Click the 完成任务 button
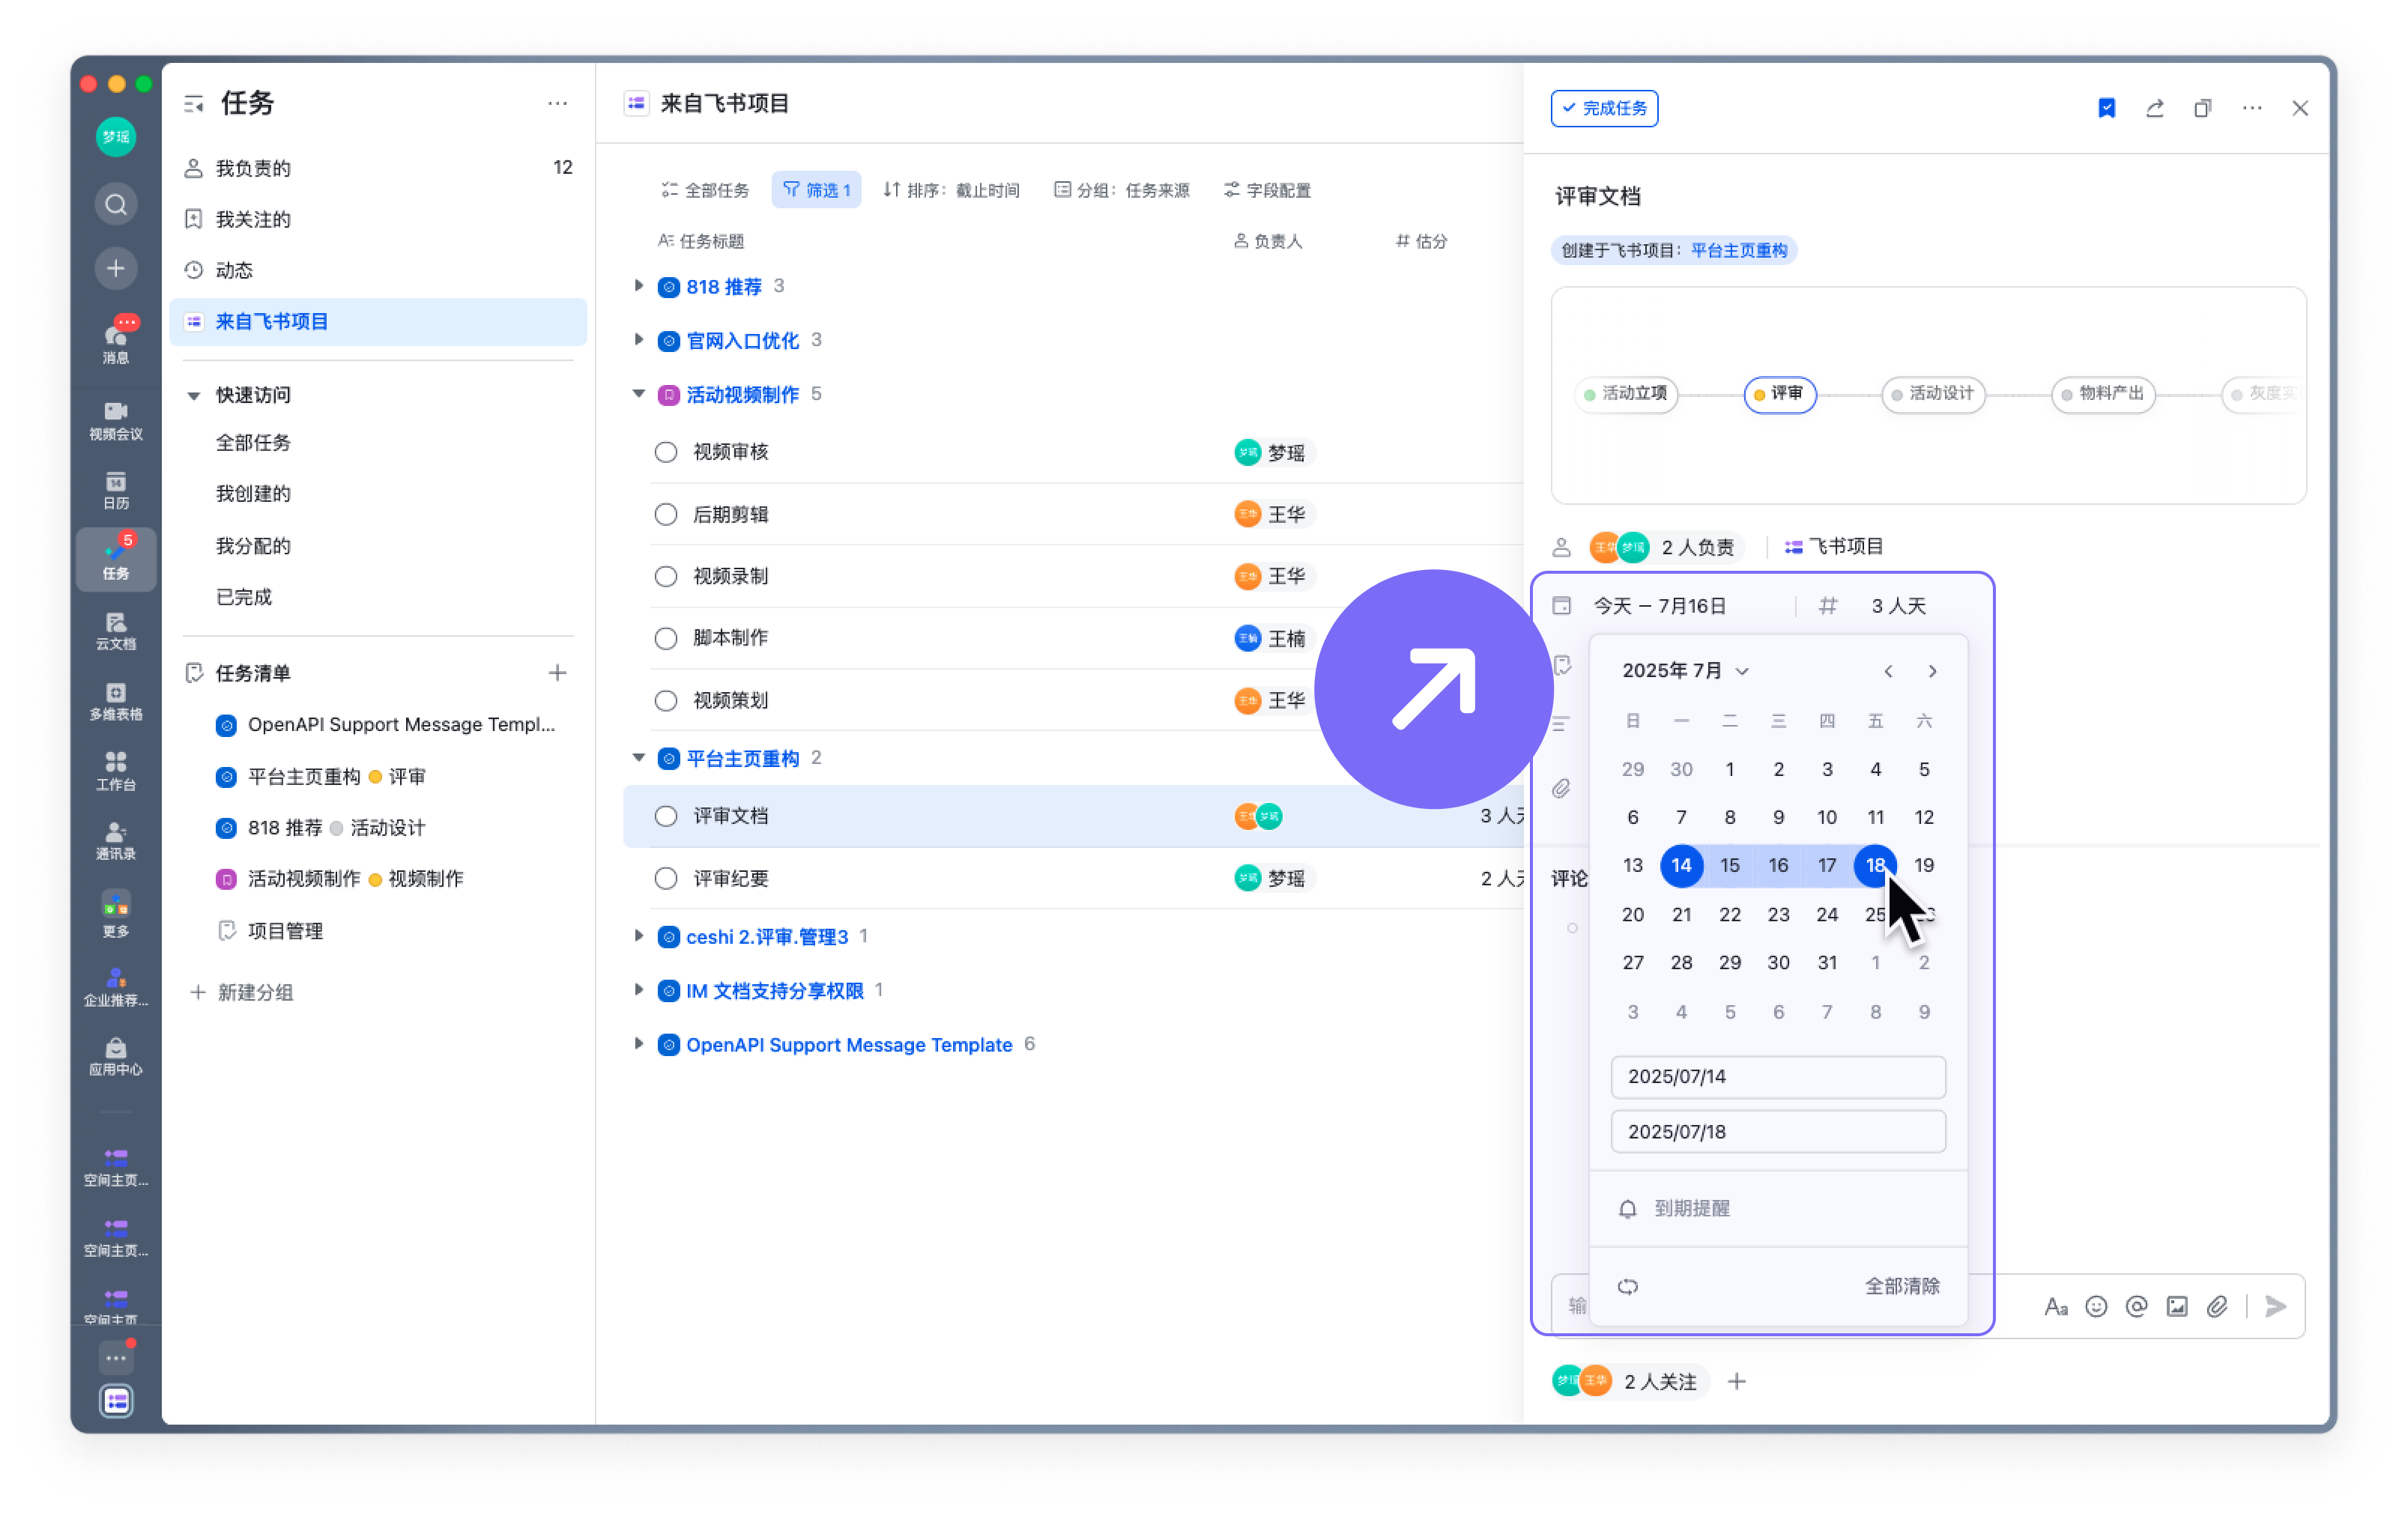 pyautogui.click(x=1604, y=108)
